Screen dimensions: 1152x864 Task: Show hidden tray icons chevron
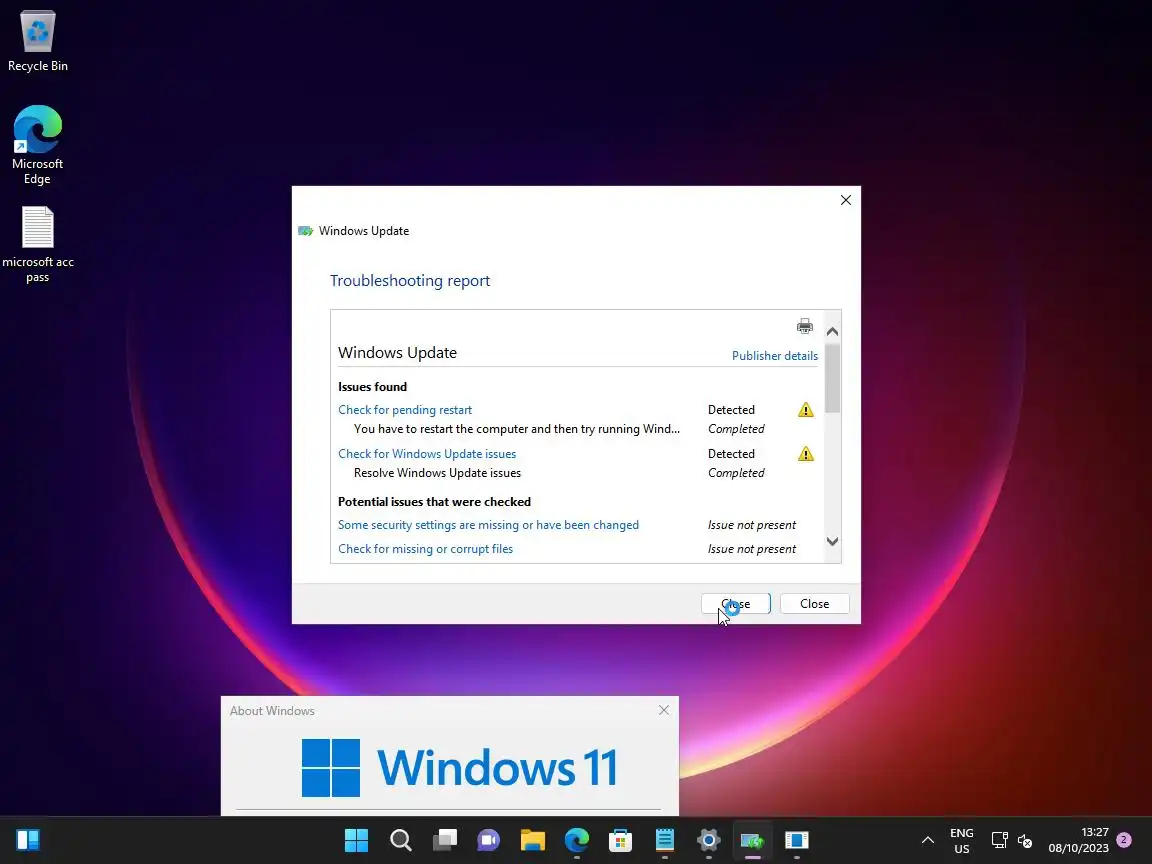click(x=928, y=840)
